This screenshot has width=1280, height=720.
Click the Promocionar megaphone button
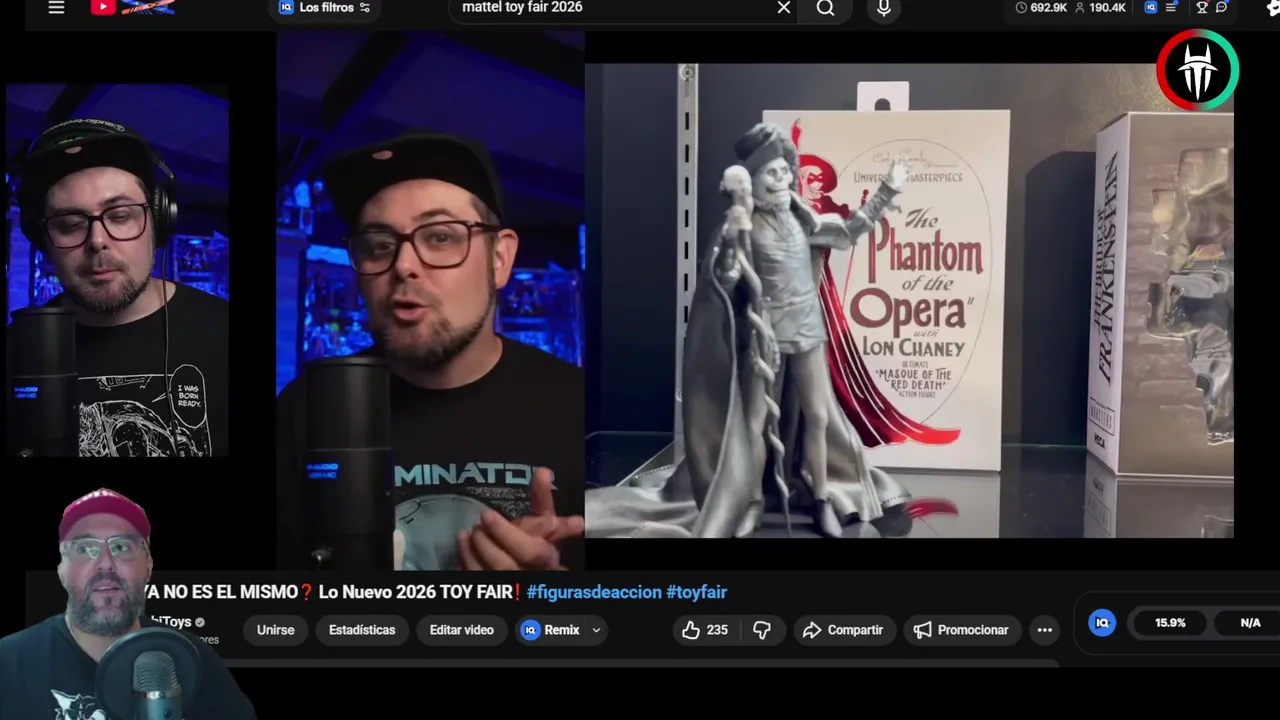pos(961,630)
